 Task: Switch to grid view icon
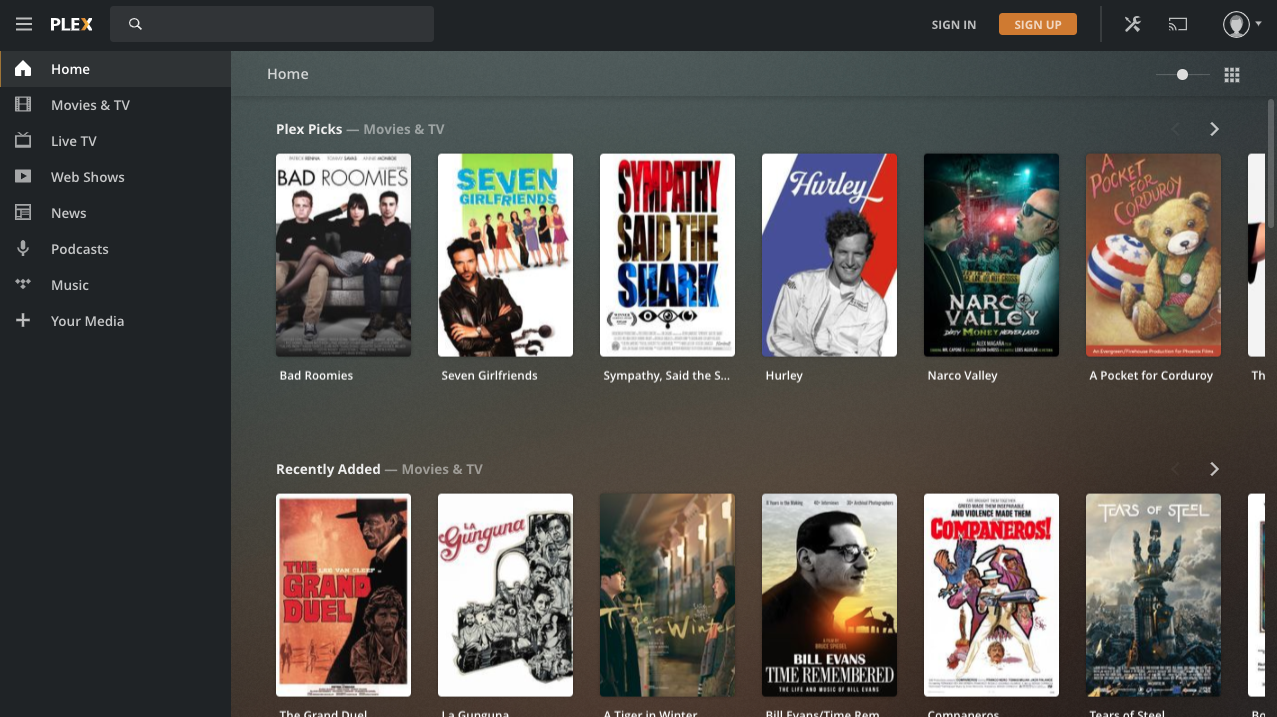tap(1232, 75)
